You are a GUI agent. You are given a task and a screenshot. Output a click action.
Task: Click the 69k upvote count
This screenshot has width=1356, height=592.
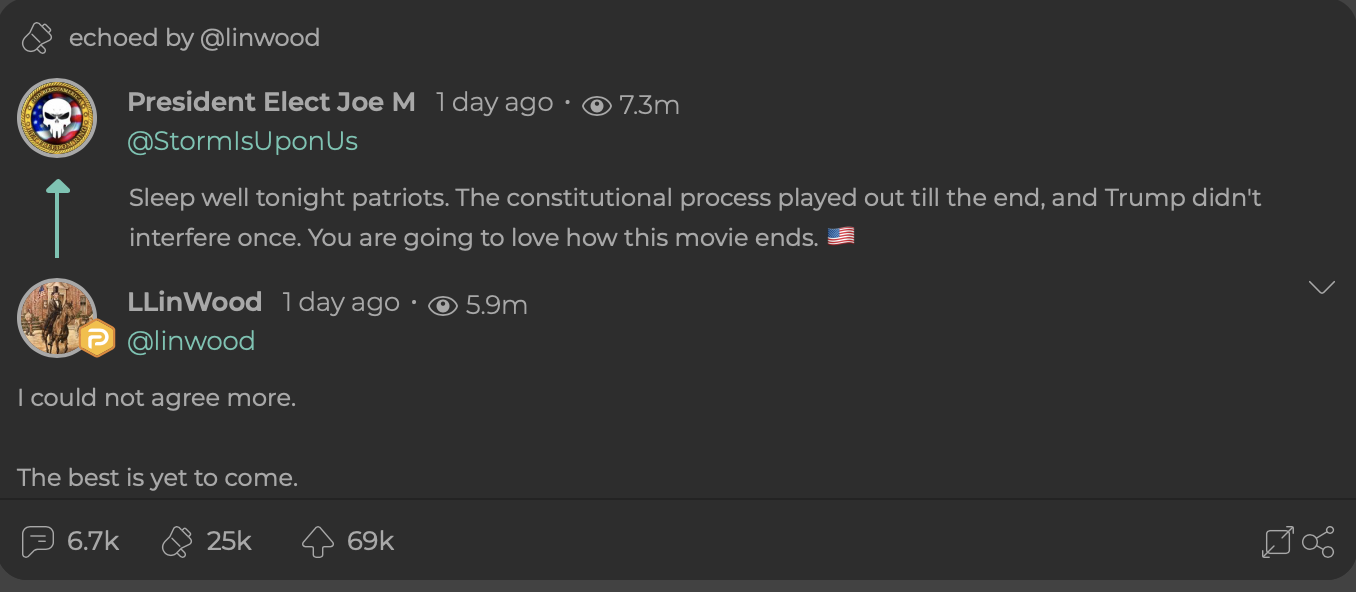point(371,542)
